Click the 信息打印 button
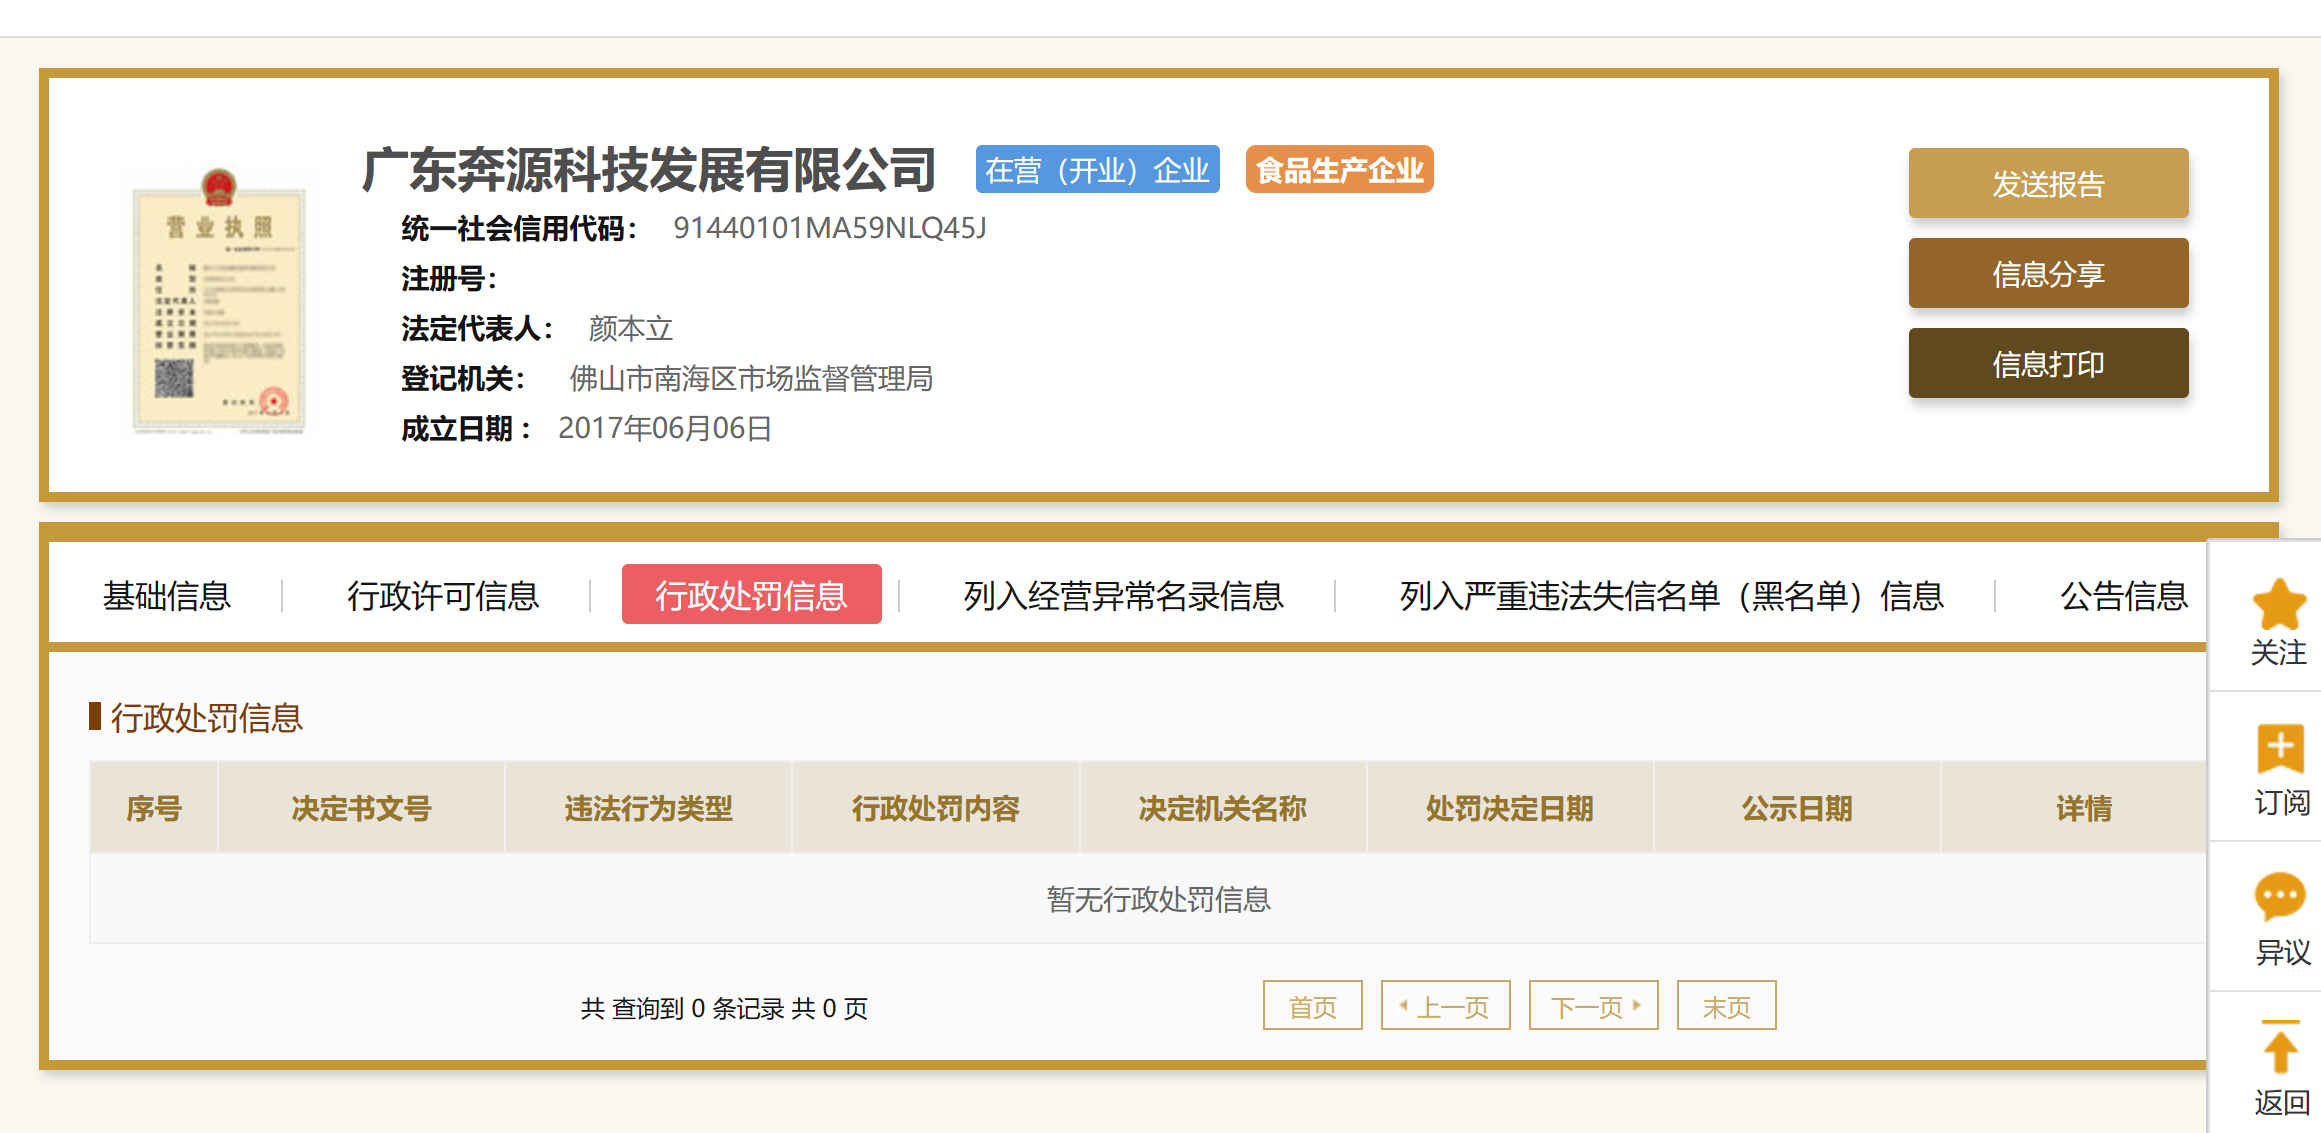 point(2048,363)
